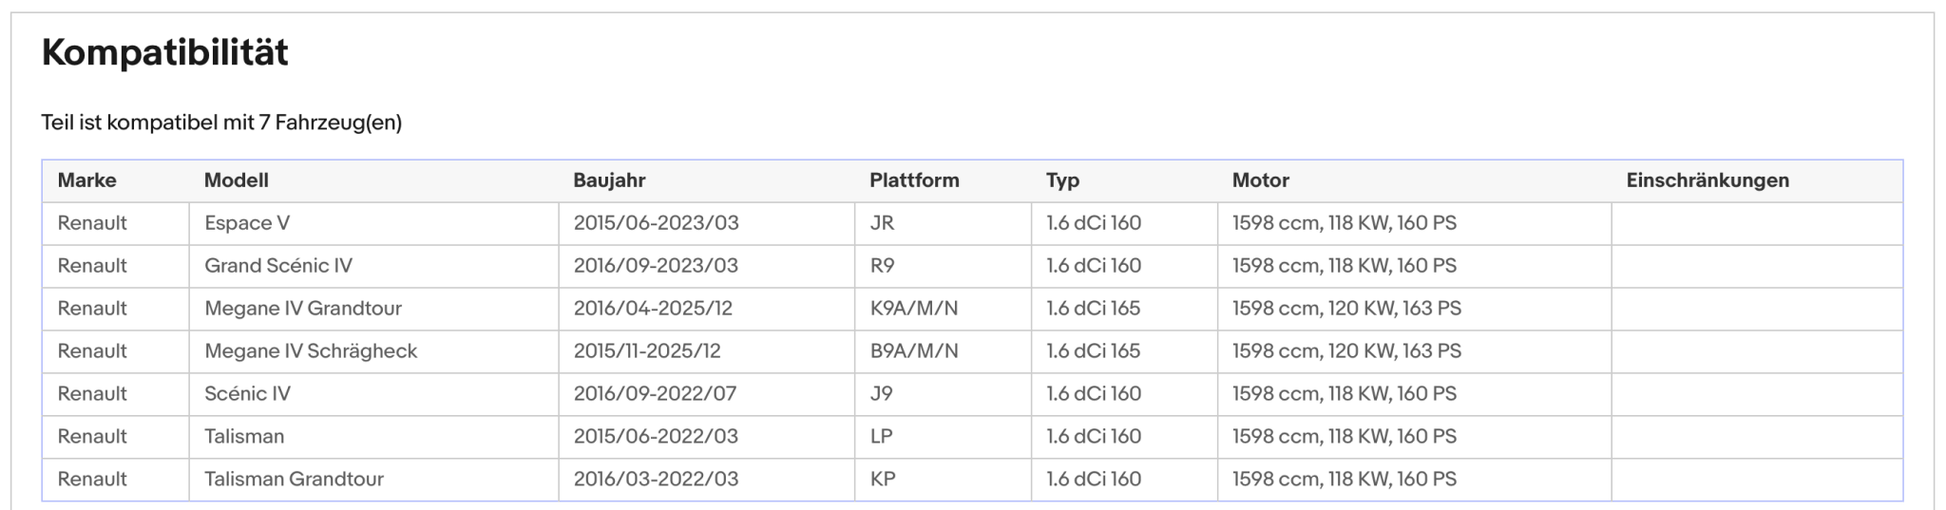The image size is (1946, 510).
Task: Click the Megane IV Grandtour cell
Action: point(303,309)
